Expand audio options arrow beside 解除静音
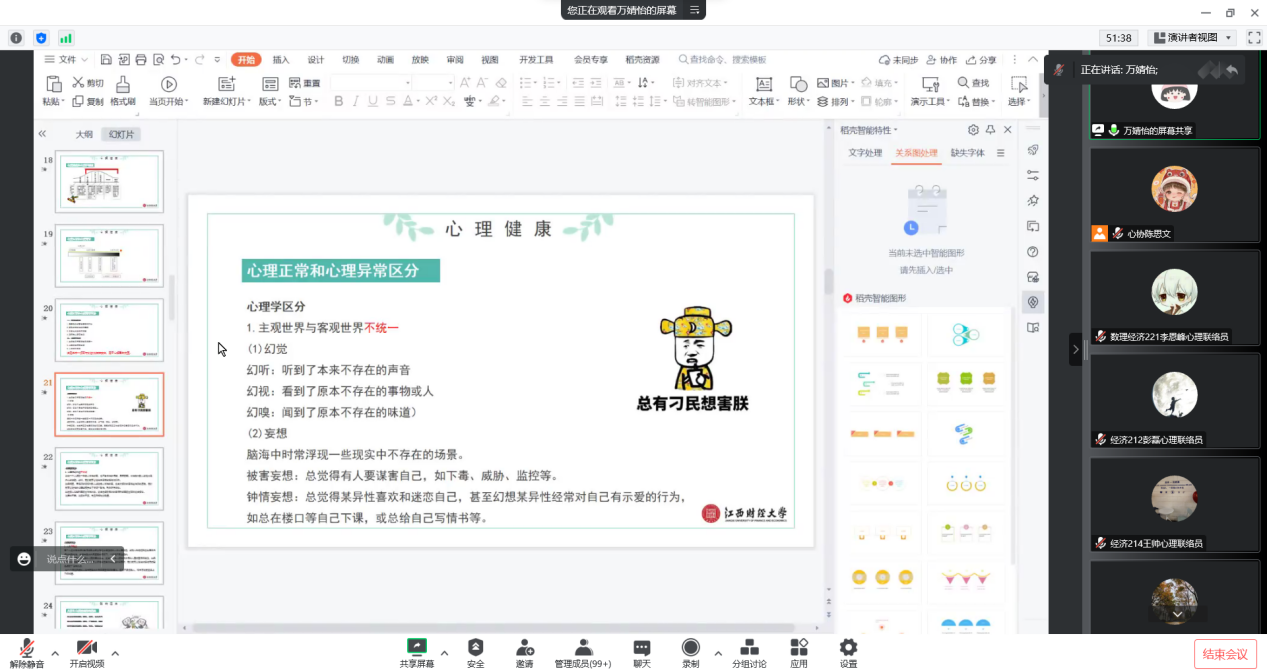The image size is (1267, 671). click(x=56, y=654)
